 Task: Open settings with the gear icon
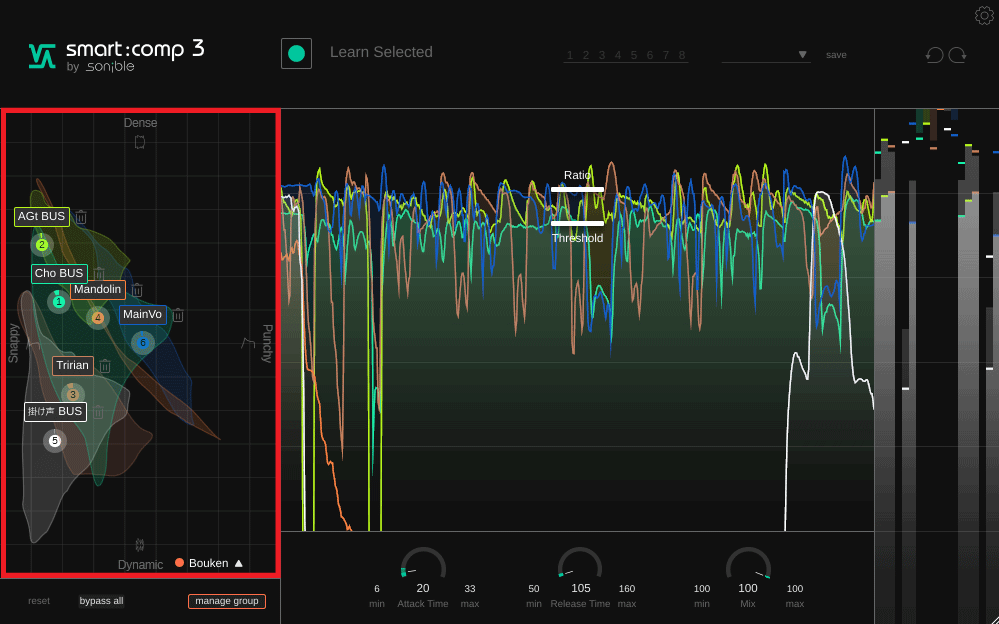983,15
